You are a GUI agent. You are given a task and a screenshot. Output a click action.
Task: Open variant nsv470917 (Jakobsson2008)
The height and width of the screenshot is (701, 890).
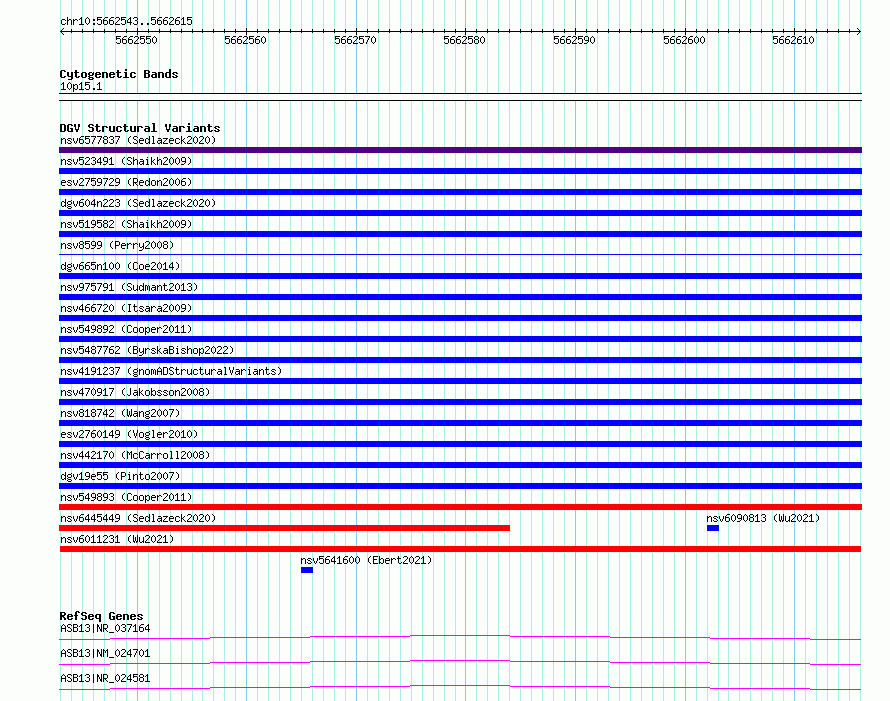[135, 392]
